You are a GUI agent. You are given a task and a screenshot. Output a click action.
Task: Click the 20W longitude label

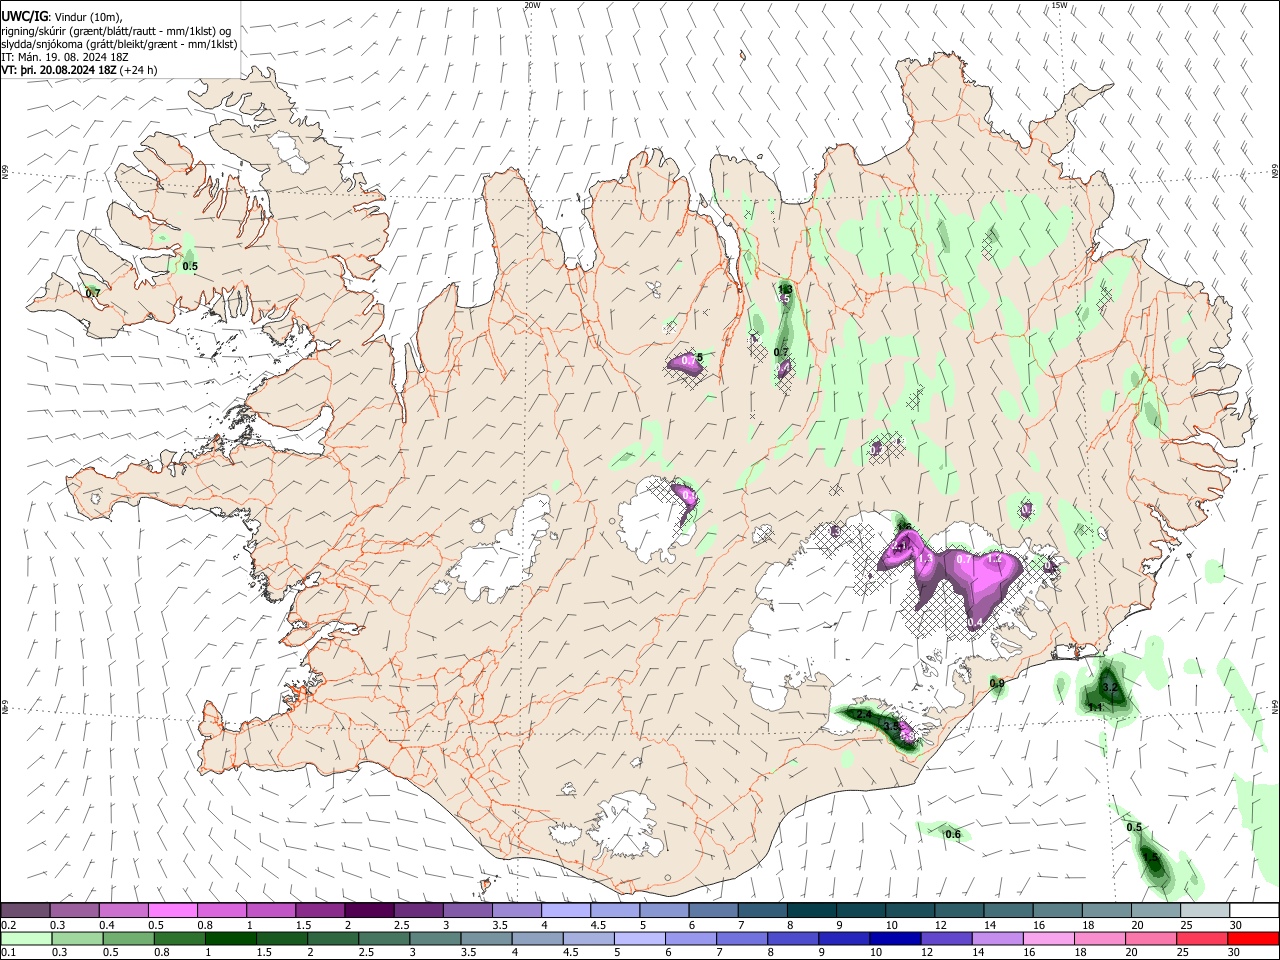[532, 5]
